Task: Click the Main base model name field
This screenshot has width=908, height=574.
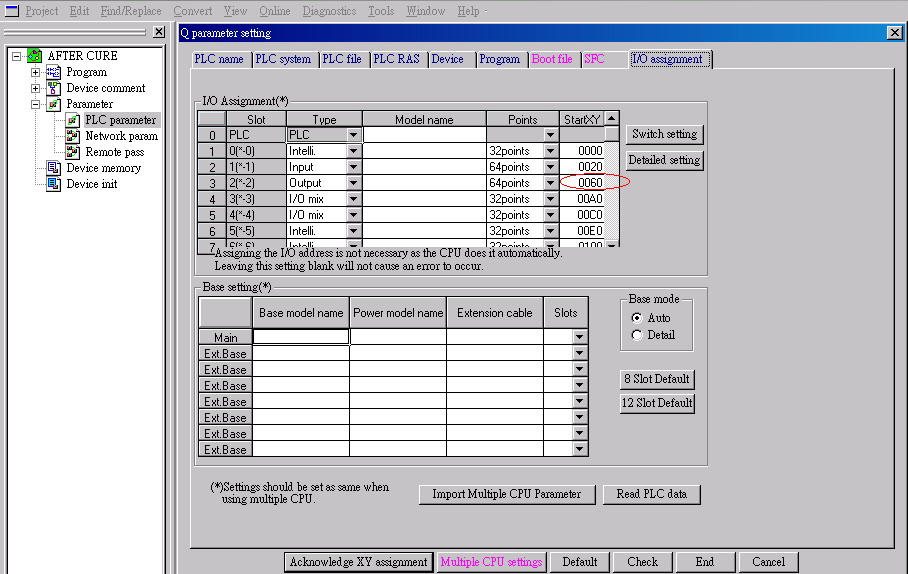Action: click(301, 337)
